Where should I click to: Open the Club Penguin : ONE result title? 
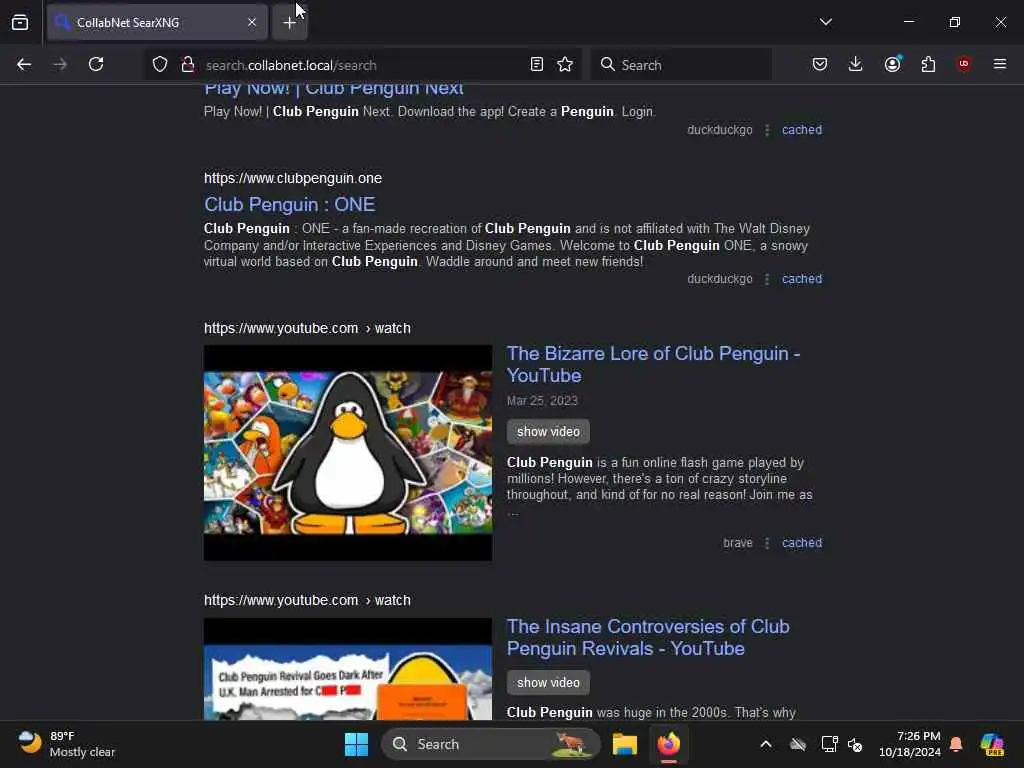tap(289, 204)
